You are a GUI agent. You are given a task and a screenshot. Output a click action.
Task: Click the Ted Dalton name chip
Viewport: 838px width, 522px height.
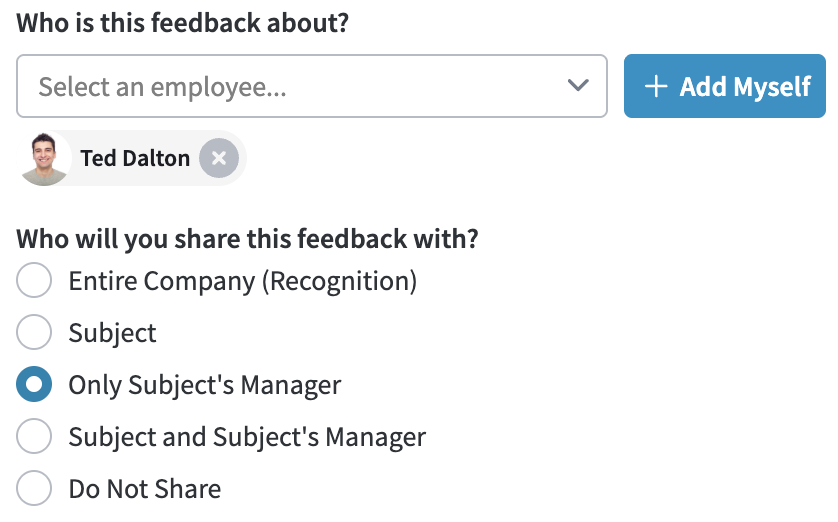pyautogui.click(x=132, y=158)
